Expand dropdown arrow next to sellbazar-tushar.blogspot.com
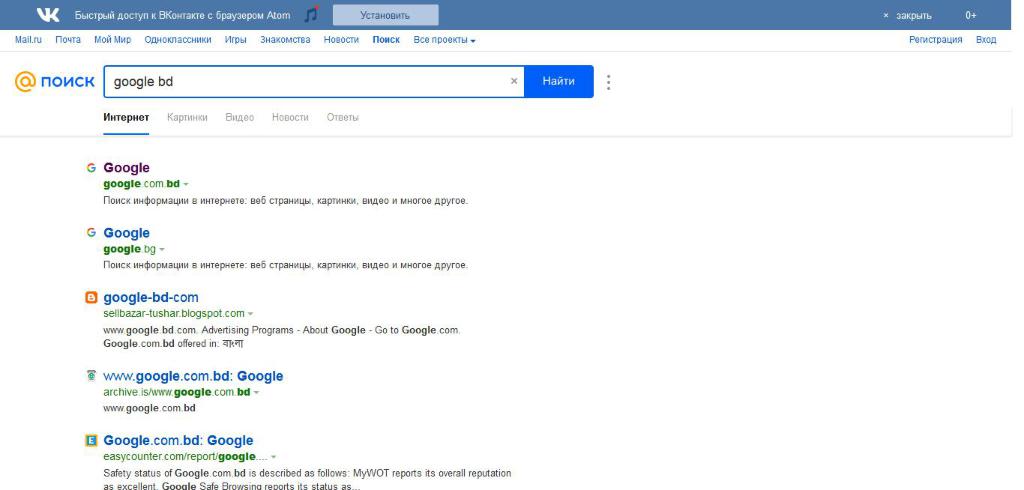Screen dimensions: 1024x490 click(251, 314)
